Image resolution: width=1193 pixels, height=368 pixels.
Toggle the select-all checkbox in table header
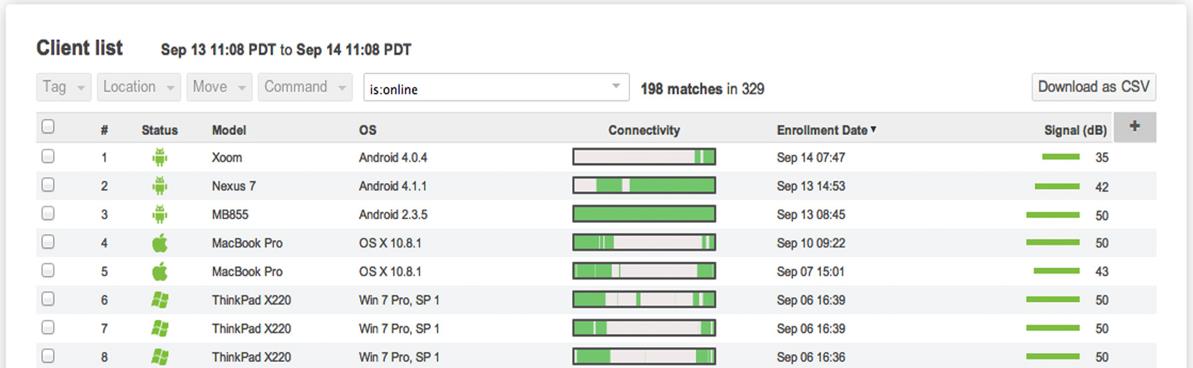tap(48, 127)
